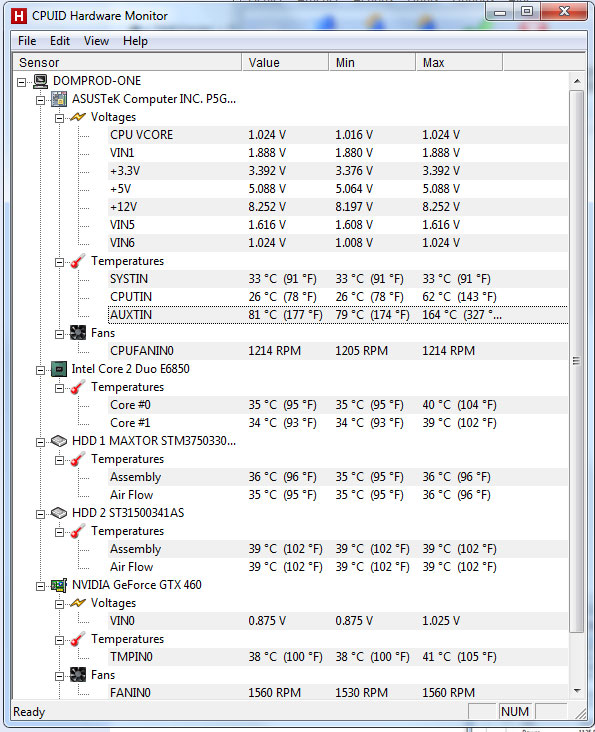Image resolution: width=595 pixels, height=732 pixels.
Task: Collapse the GTX 460 Temperatures group
Action: point(59,640)
